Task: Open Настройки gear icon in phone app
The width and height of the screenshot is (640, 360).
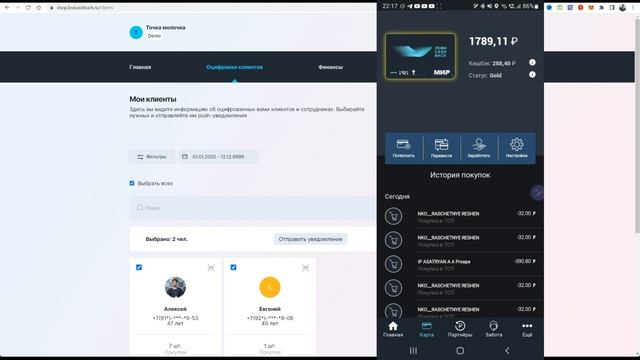Action: (516, 148)
